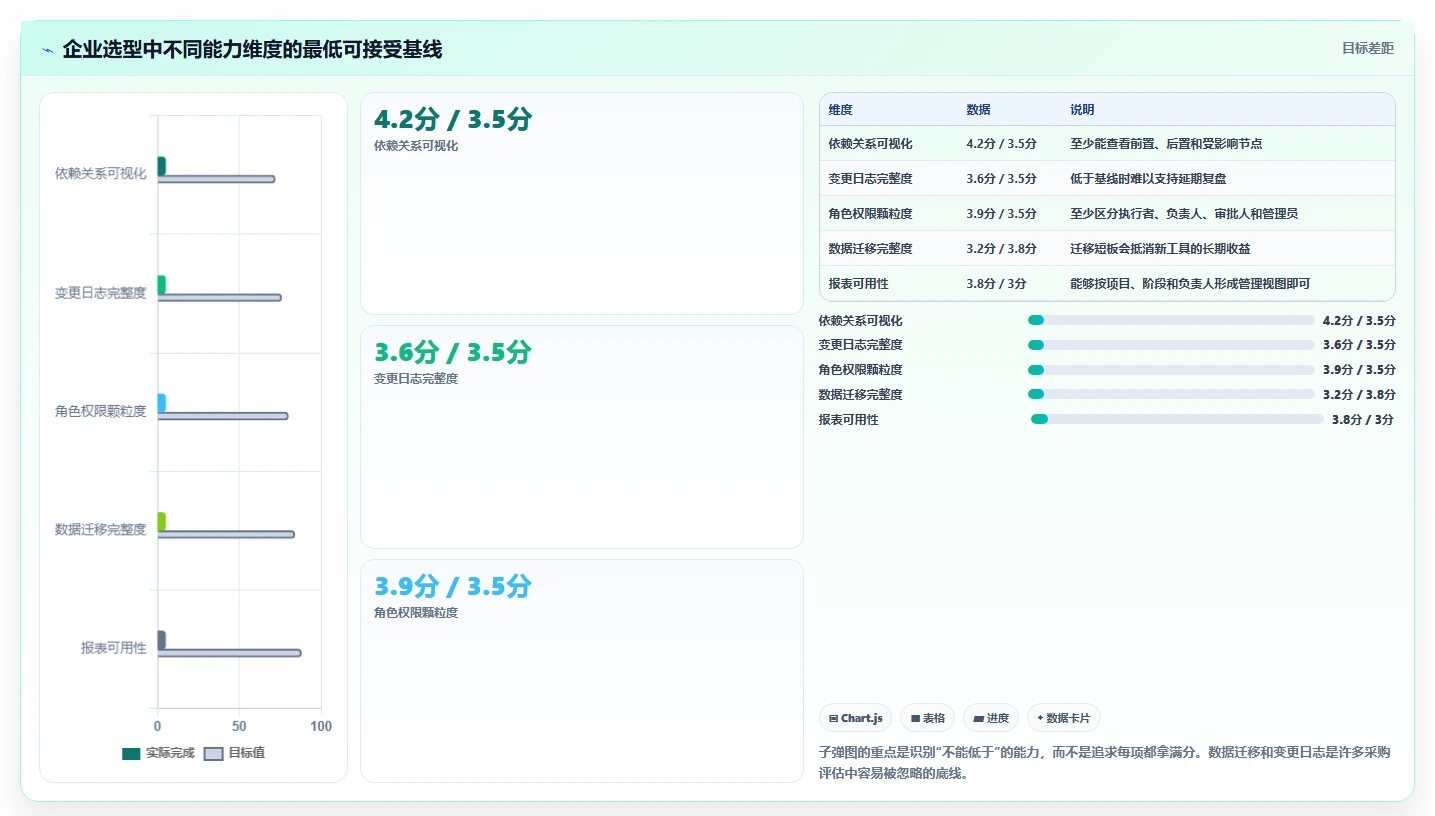Click the footer paragraph starting with 子弹图的重点
Viewport: 1435px width, 816px height.
click(x=1104, y=762)
